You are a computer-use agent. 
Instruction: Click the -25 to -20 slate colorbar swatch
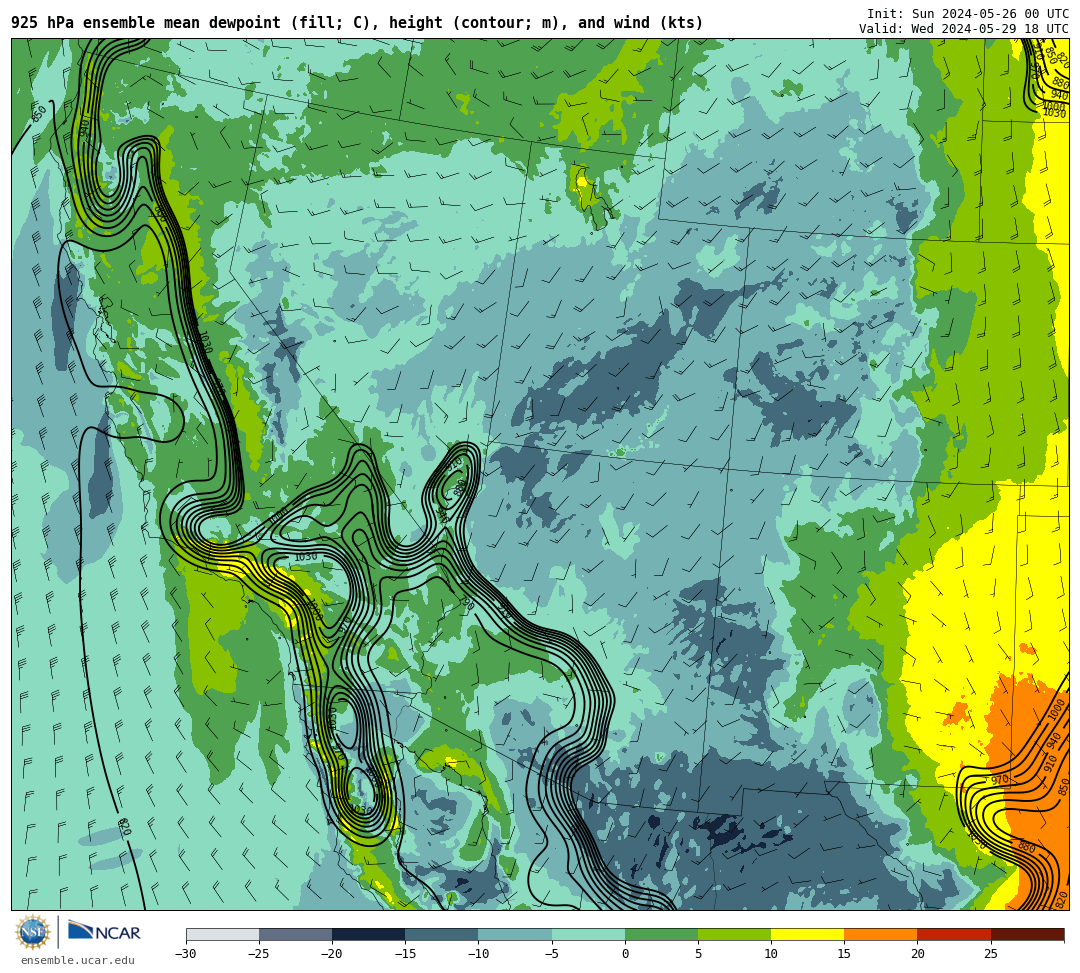click(x=295, y=934)
